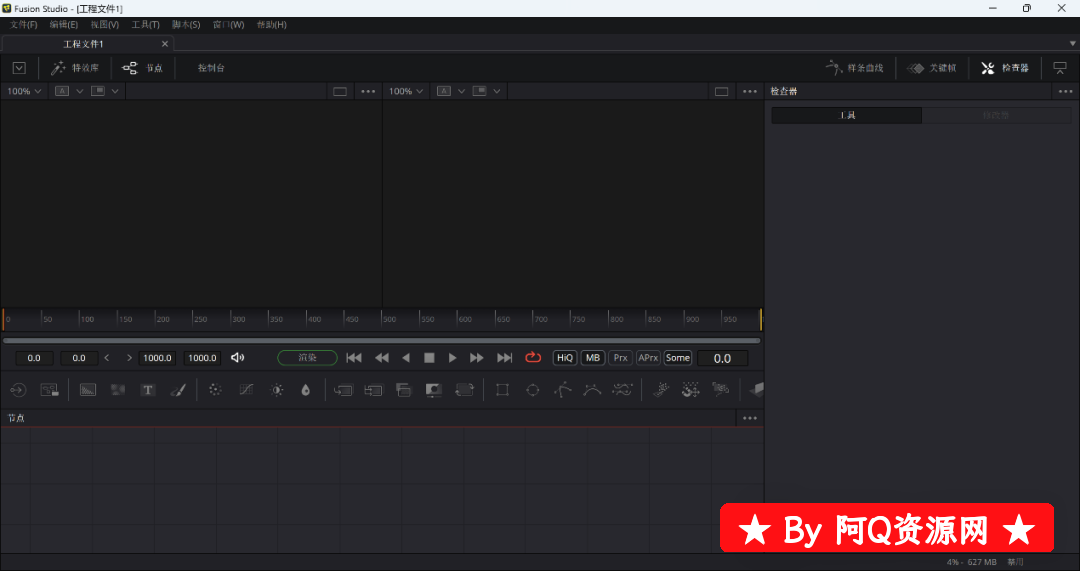Add a Rectangle mask

[x=502, y=390]
